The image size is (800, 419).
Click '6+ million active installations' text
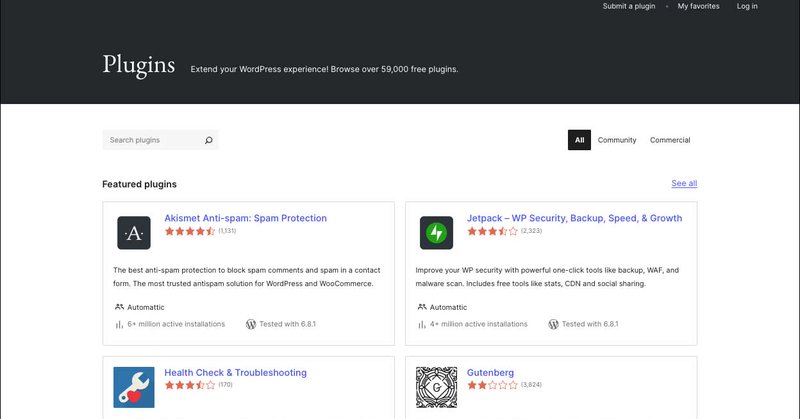pos(176,324)
